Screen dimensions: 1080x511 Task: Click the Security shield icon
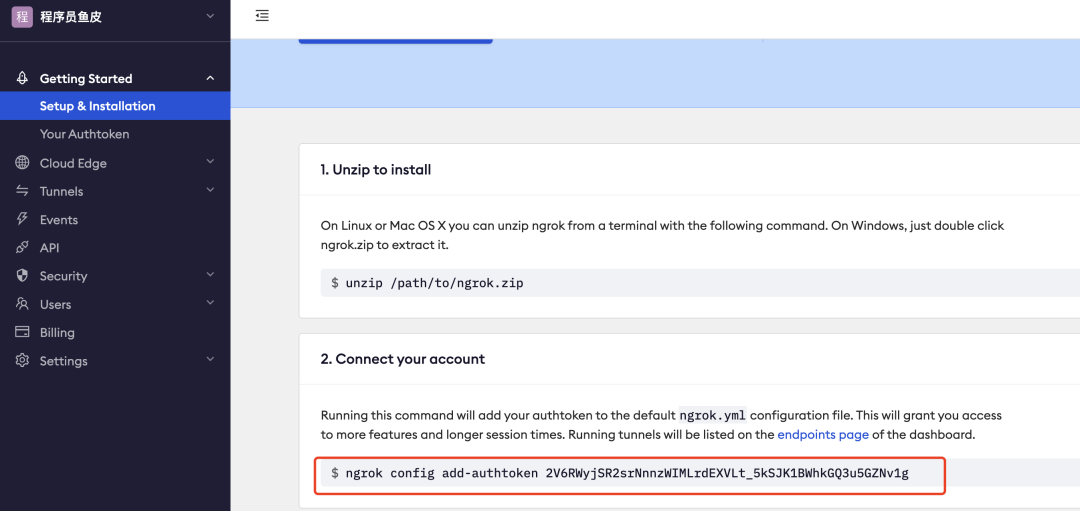pos(22,276)
